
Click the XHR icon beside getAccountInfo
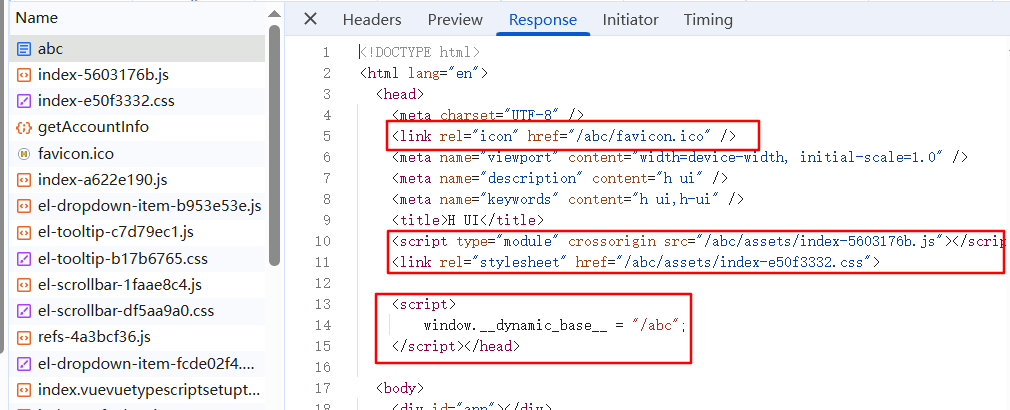pos(24,127)
